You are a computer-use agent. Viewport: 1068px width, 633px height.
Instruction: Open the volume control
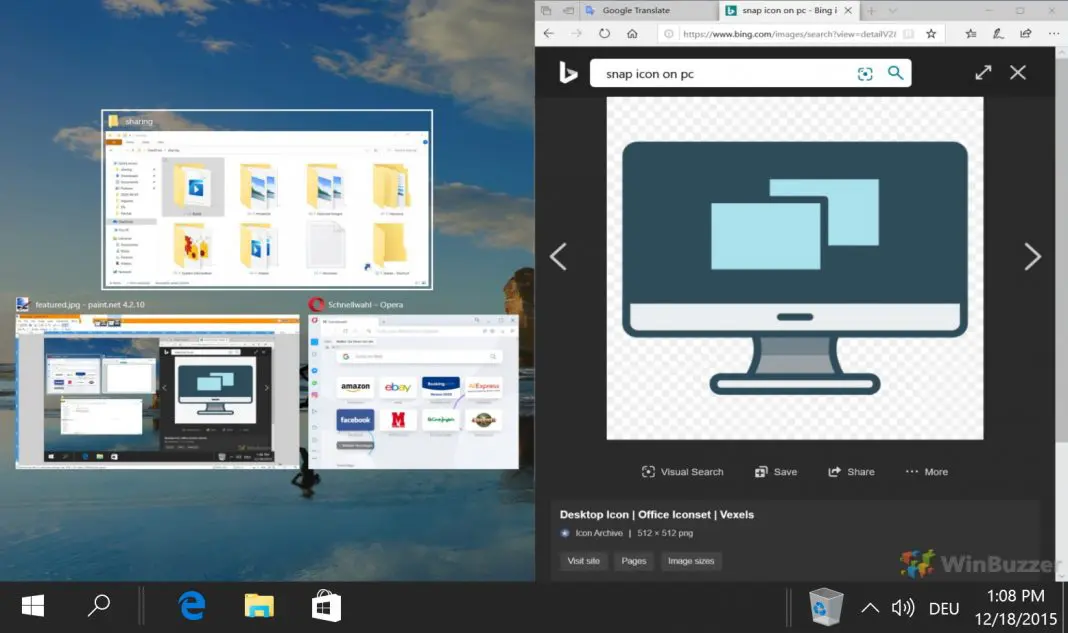coord(902,607)
